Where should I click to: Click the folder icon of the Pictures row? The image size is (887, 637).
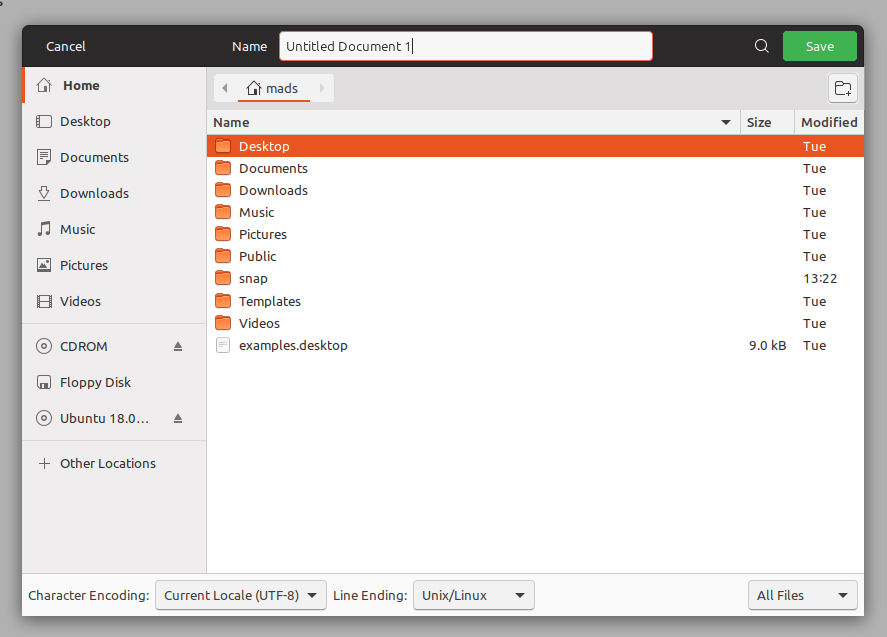pos(223,234)
